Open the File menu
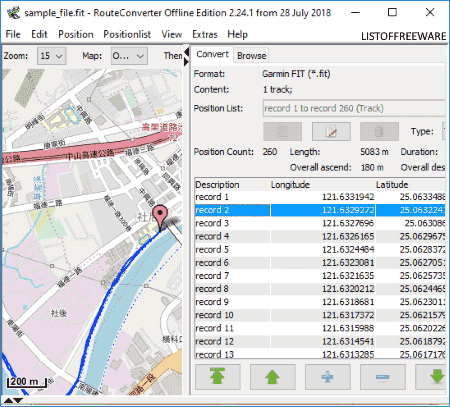The height and width of the screenshot is (407, 450). (13, 34)
